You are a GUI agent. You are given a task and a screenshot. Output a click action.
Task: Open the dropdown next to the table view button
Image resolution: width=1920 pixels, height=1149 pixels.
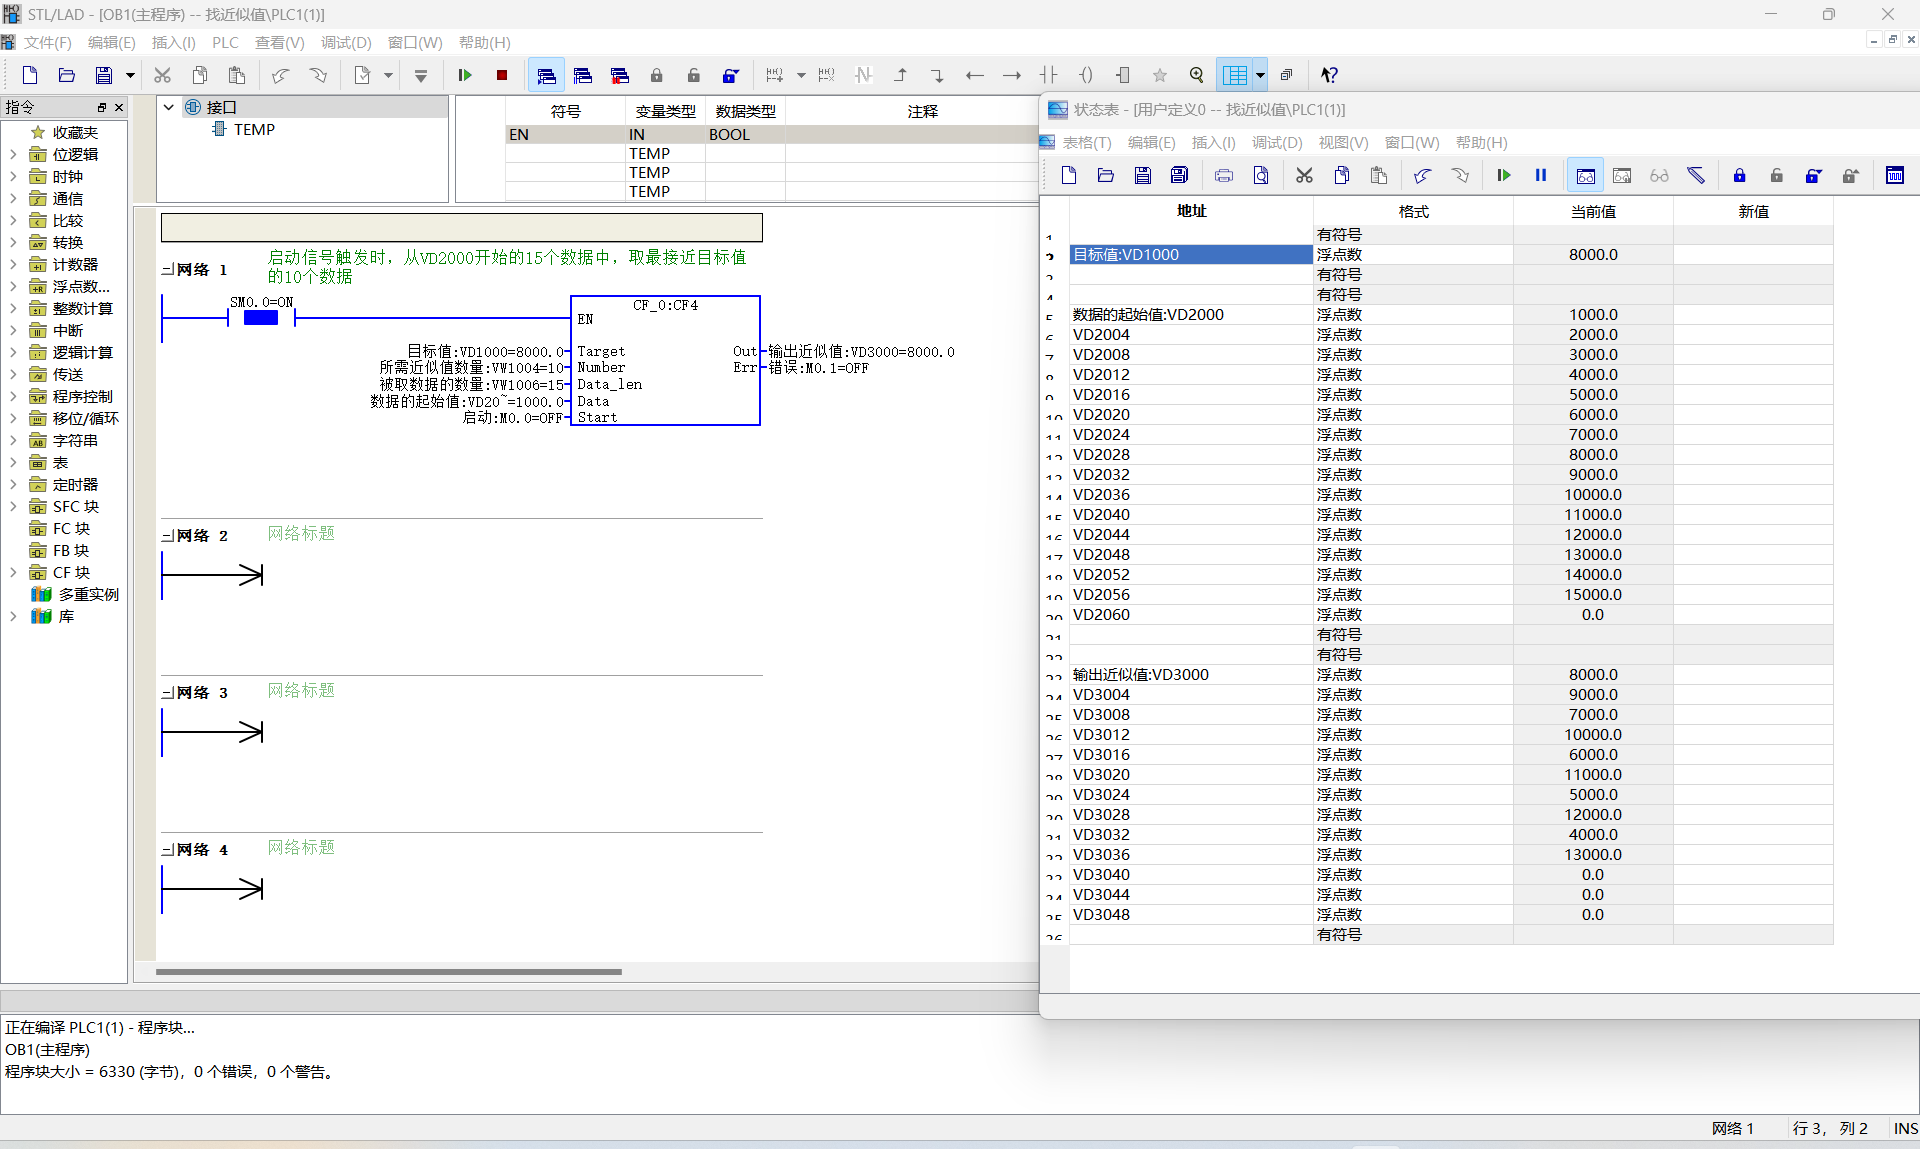click(x=1260, y=75)
